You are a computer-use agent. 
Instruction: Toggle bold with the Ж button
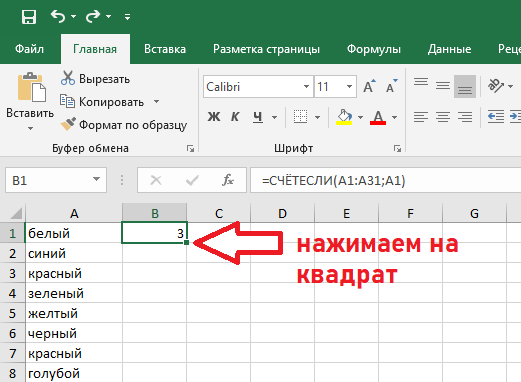pos(214,117)
